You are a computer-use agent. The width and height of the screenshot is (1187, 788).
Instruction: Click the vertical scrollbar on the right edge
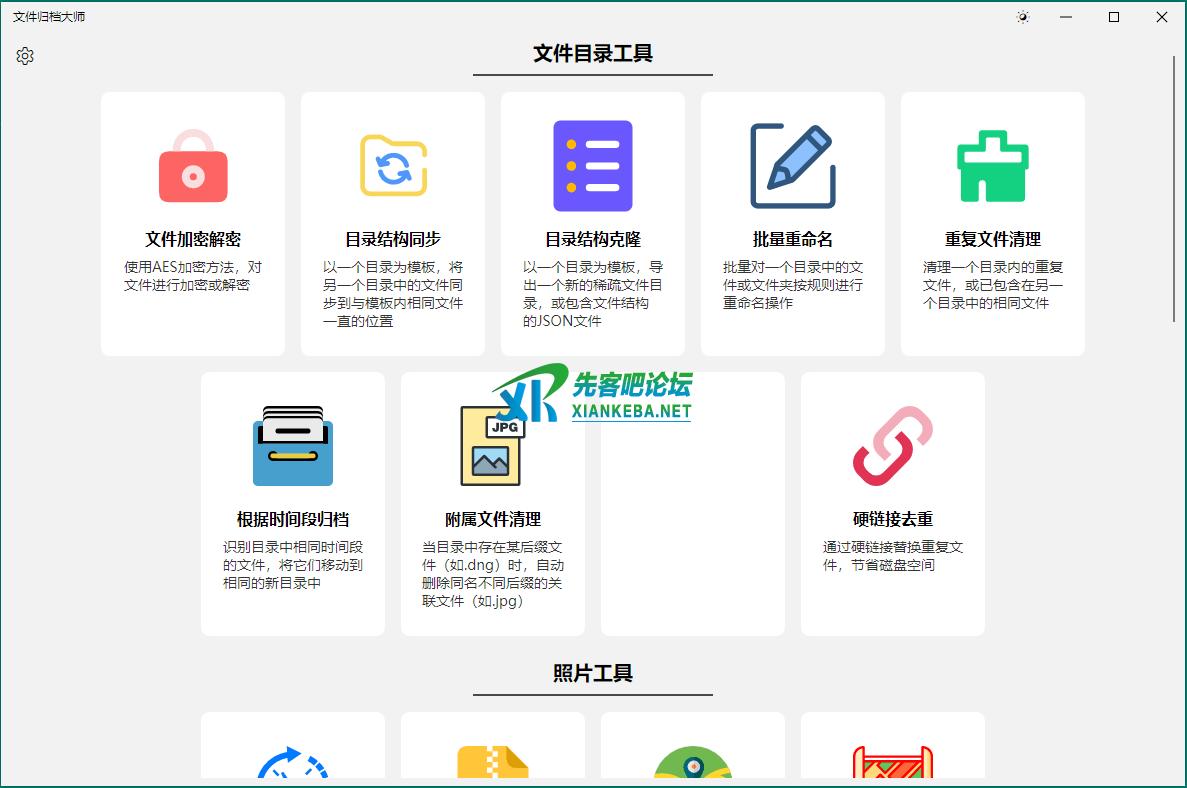click(1175, 190)
